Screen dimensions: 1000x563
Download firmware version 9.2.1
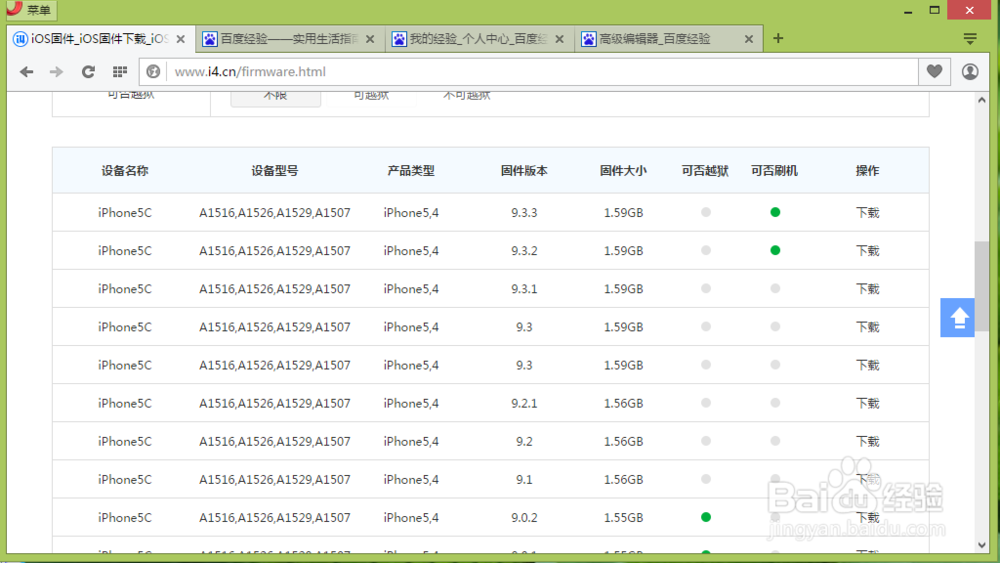click(x=867, y=404)
